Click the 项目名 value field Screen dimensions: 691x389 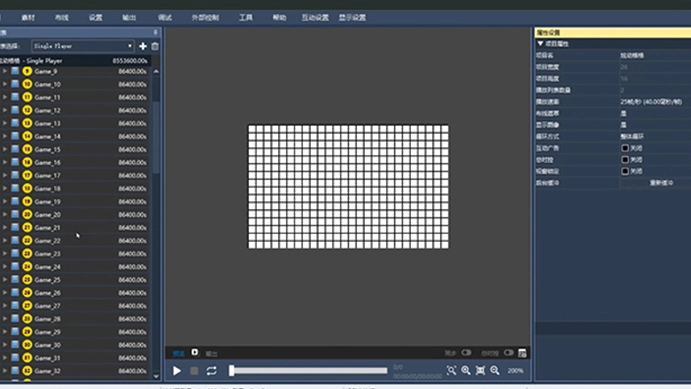pyautogui.click(x=655, y=56)
